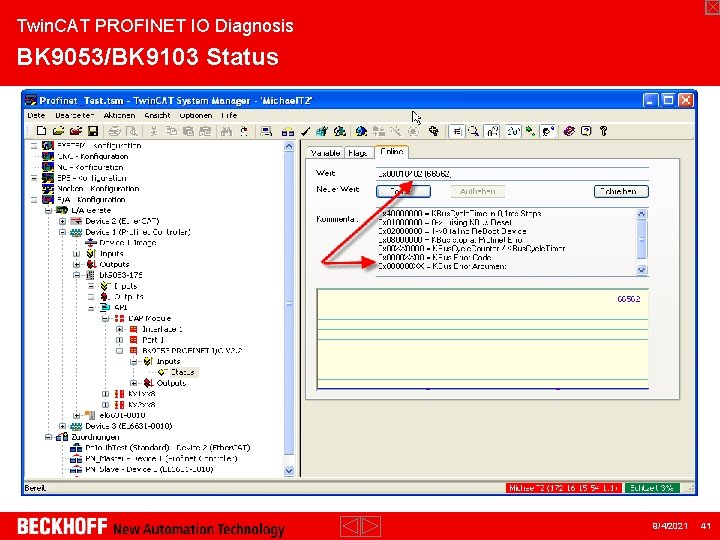
Task: Click the Save floppy disk toolbar icon
Action: (93, 131)
